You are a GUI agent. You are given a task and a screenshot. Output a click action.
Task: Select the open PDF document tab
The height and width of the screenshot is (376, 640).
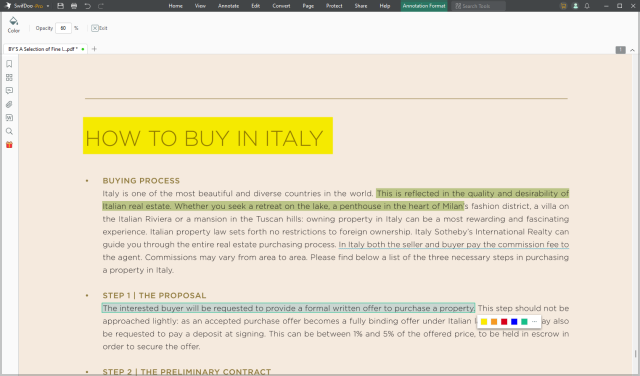pos(45,49)
